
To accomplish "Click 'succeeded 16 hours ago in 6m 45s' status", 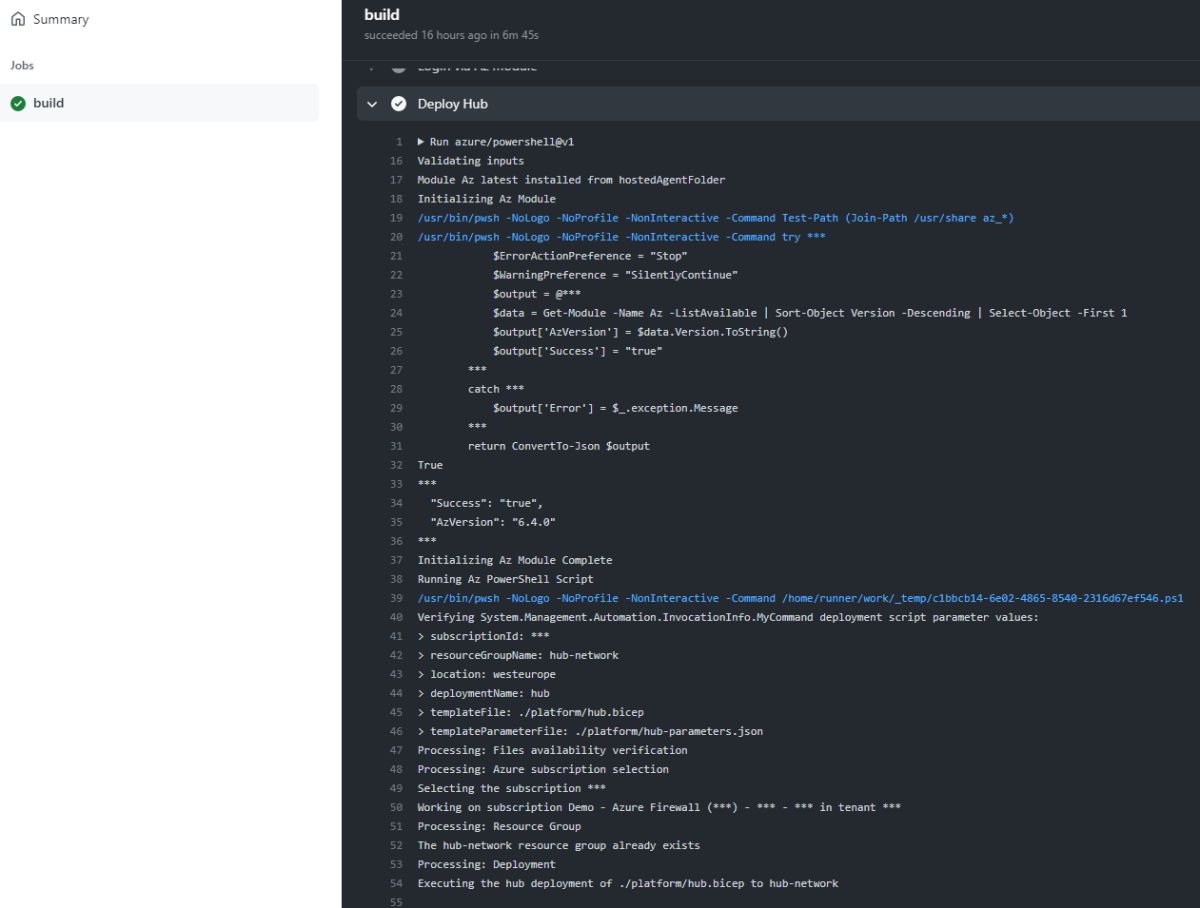I will (452, 35).
